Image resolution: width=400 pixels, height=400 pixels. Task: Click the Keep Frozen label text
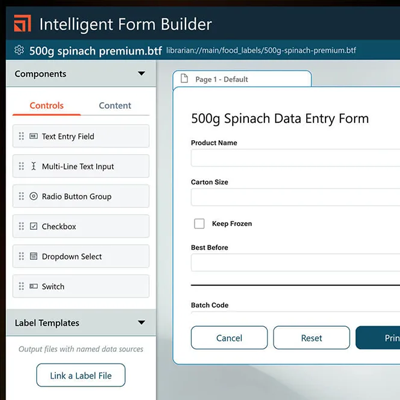(232, 223)
